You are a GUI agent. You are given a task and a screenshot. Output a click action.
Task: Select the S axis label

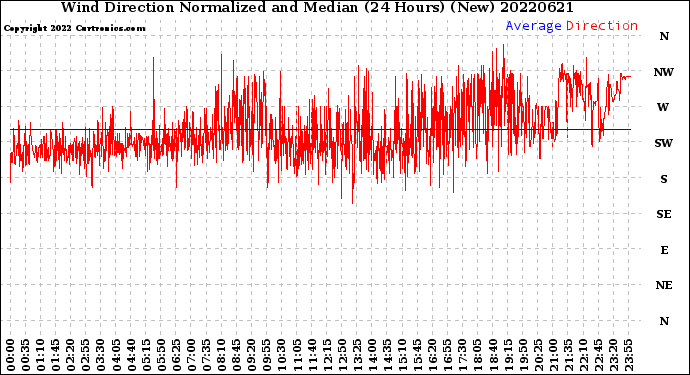pos(664,179)
